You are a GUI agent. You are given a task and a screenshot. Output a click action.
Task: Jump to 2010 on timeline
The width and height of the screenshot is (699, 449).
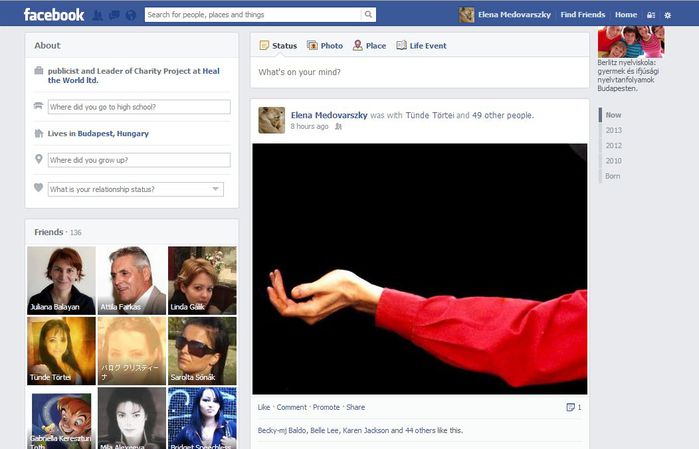[613, 161]
